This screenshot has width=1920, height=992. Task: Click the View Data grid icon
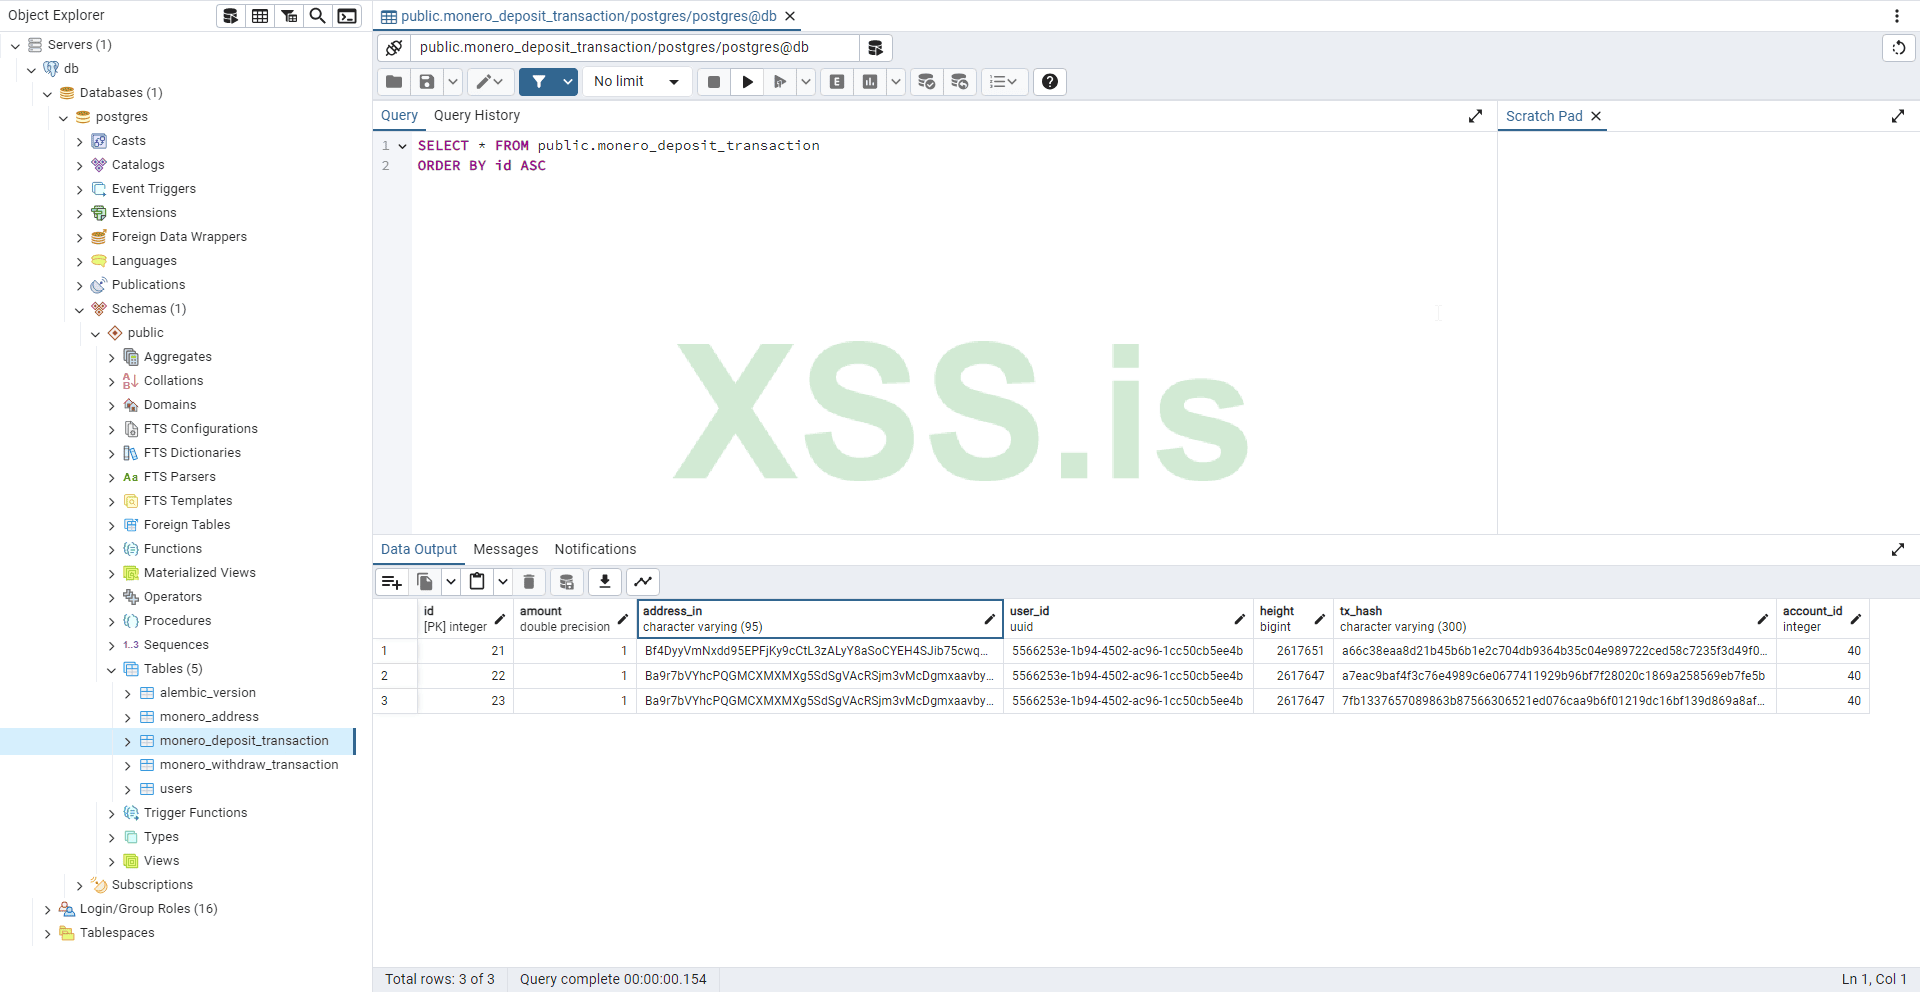coord(260,16)
